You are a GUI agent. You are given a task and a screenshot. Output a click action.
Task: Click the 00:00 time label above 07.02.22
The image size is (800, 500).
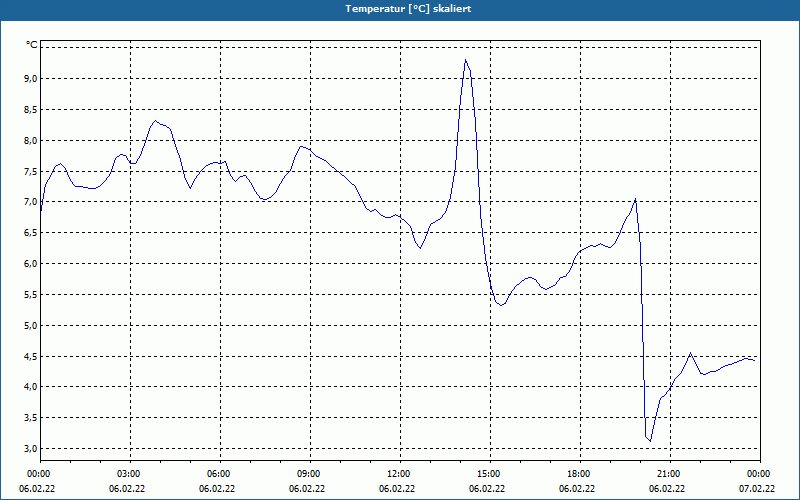pos(757,474)
